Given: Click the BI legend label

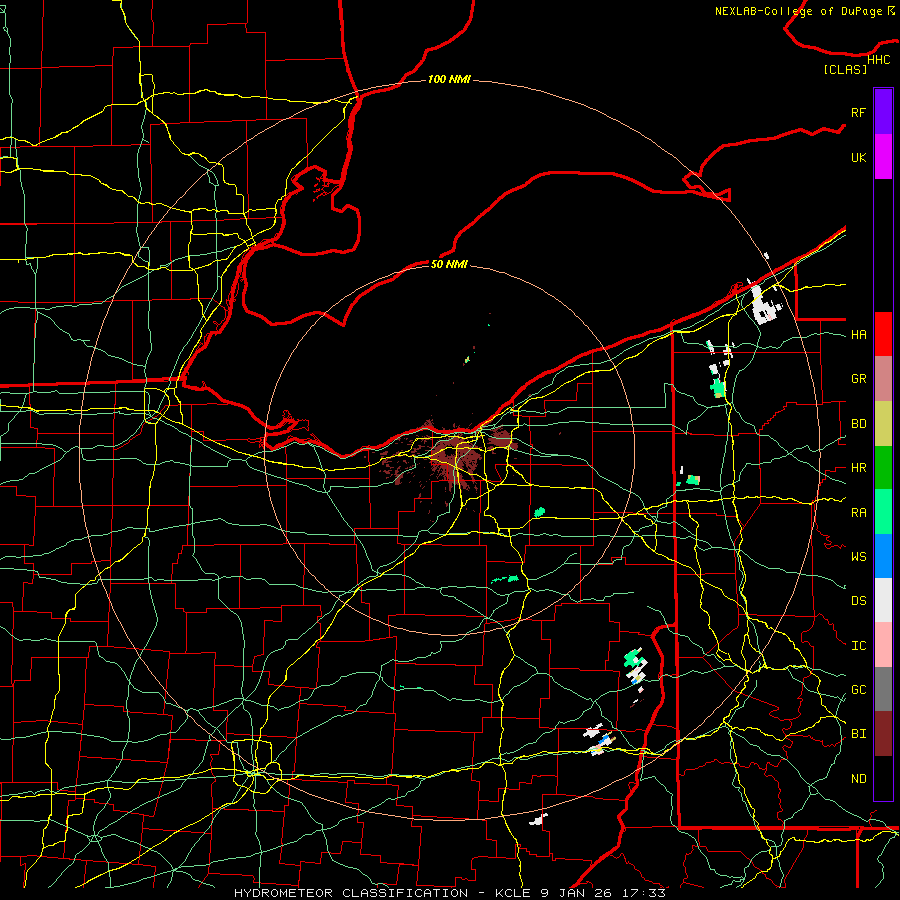Looking at the screenshot, I should (x=858, y=734).
